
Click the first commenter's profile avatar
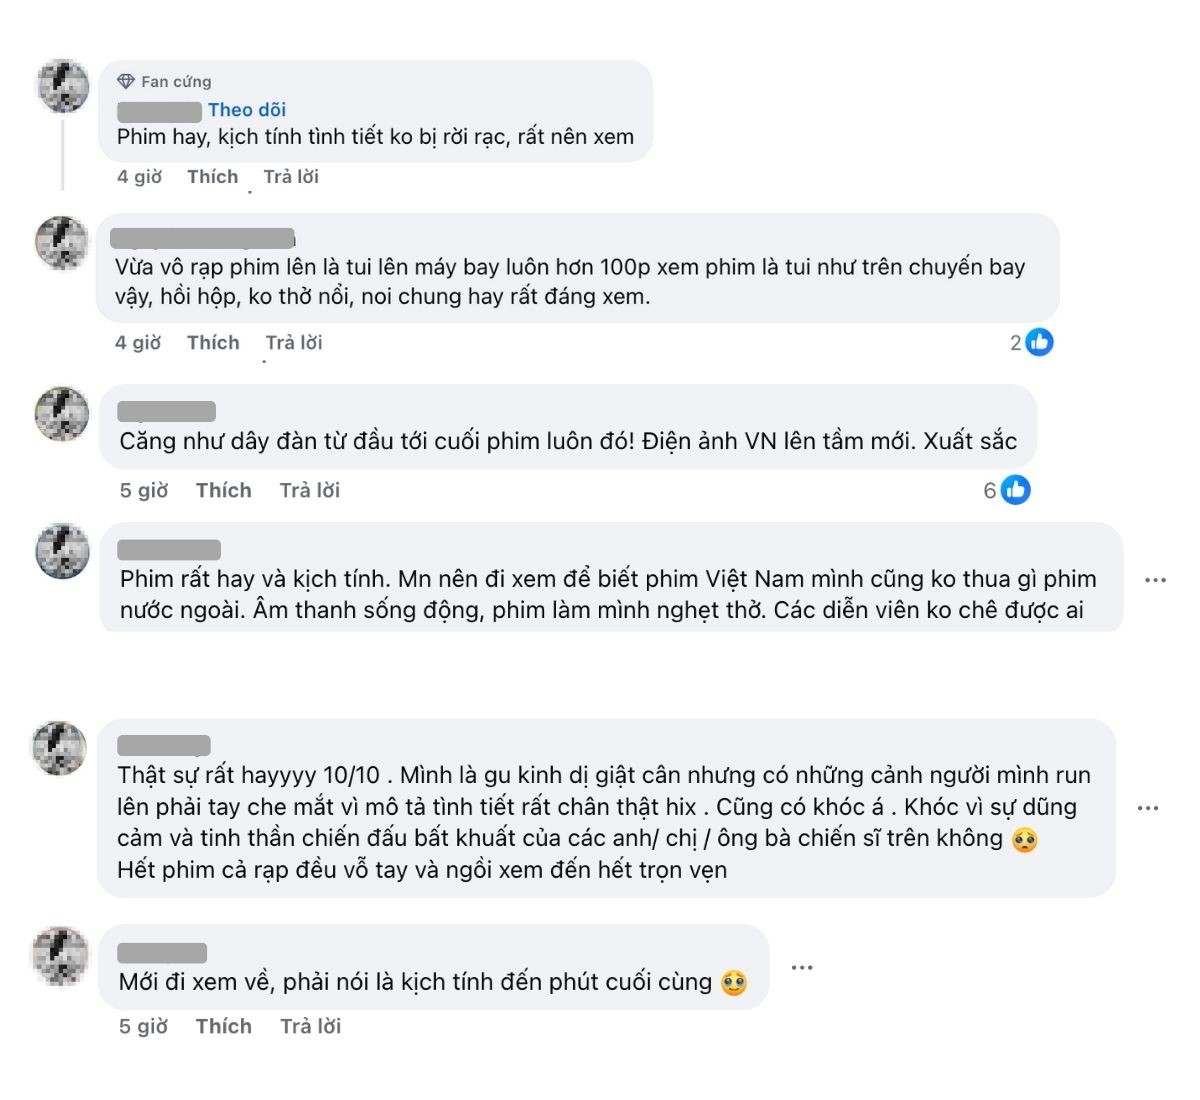click(x=62, y=88)
